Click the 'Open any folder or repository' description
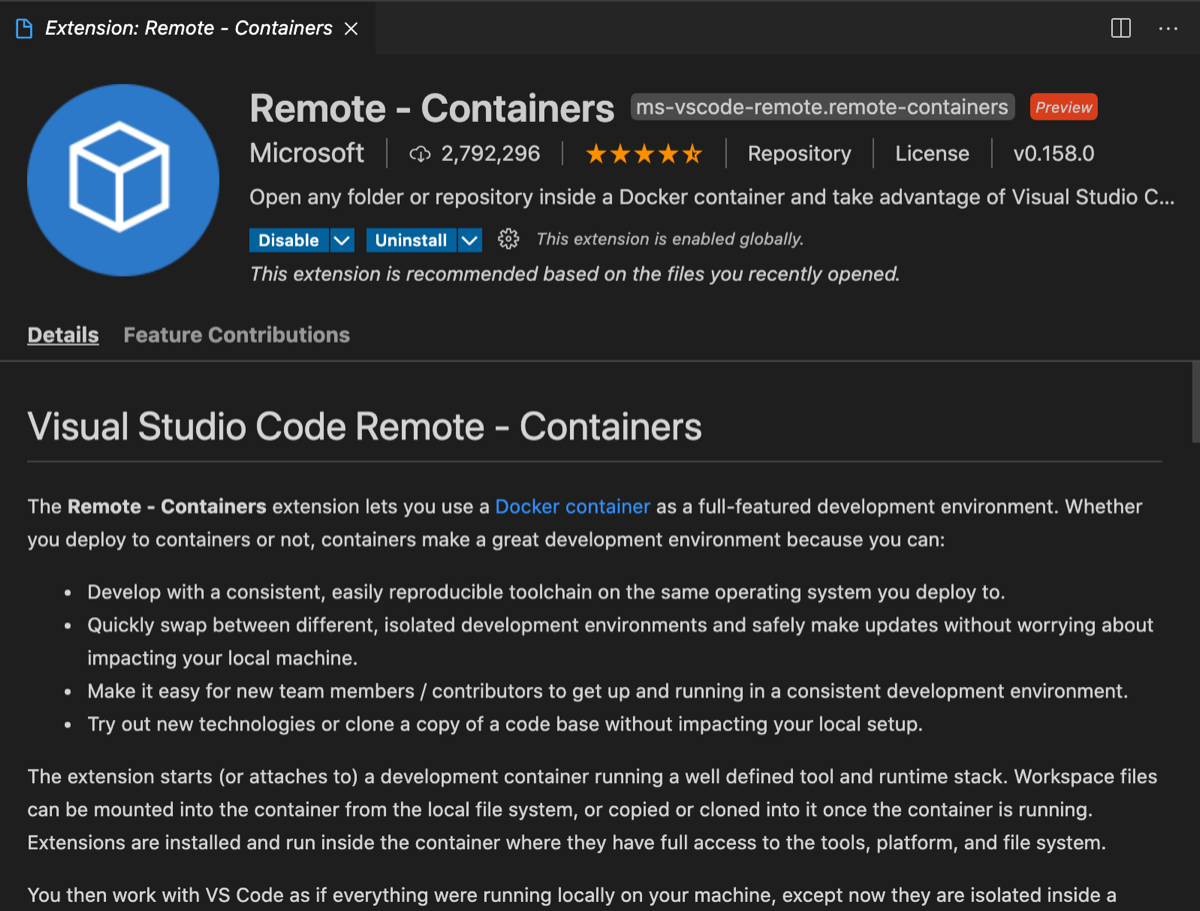The image size is (1200, 911). coord(712,197)
